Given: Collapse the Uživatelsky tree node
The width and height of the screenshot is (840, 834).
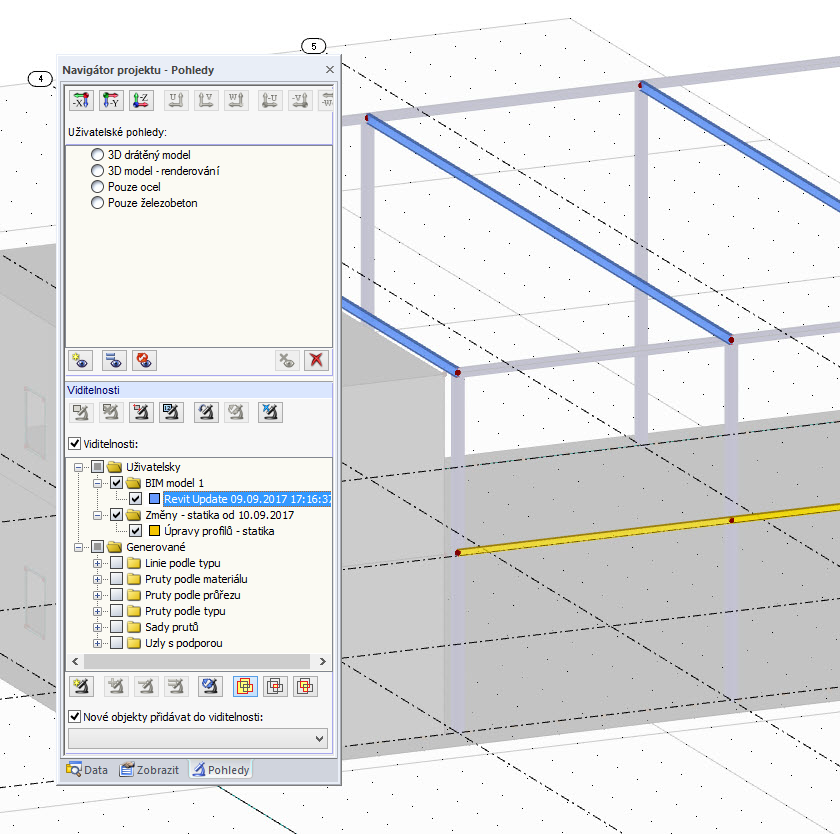Looking at the screenshot, I should click(78, 467).
